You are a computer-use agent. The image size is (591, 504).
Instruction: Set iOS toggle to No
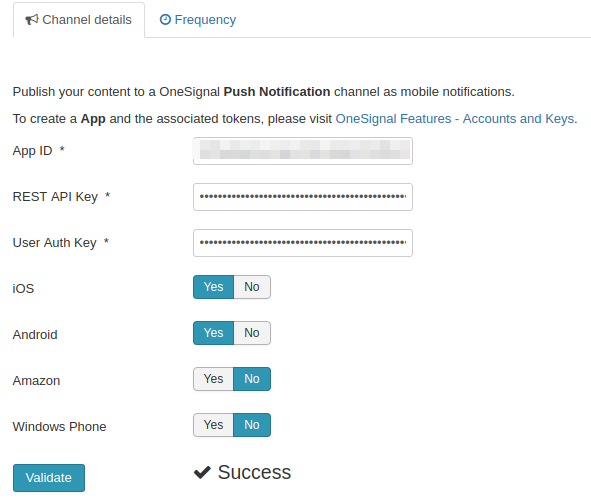(252, 287)
